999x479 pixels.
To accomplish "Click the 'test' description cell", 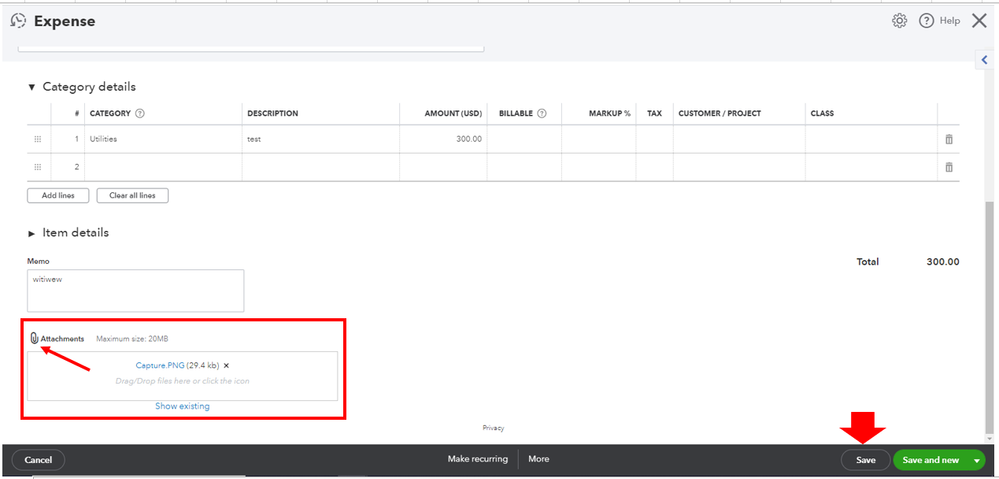I will tap(321, 139).
